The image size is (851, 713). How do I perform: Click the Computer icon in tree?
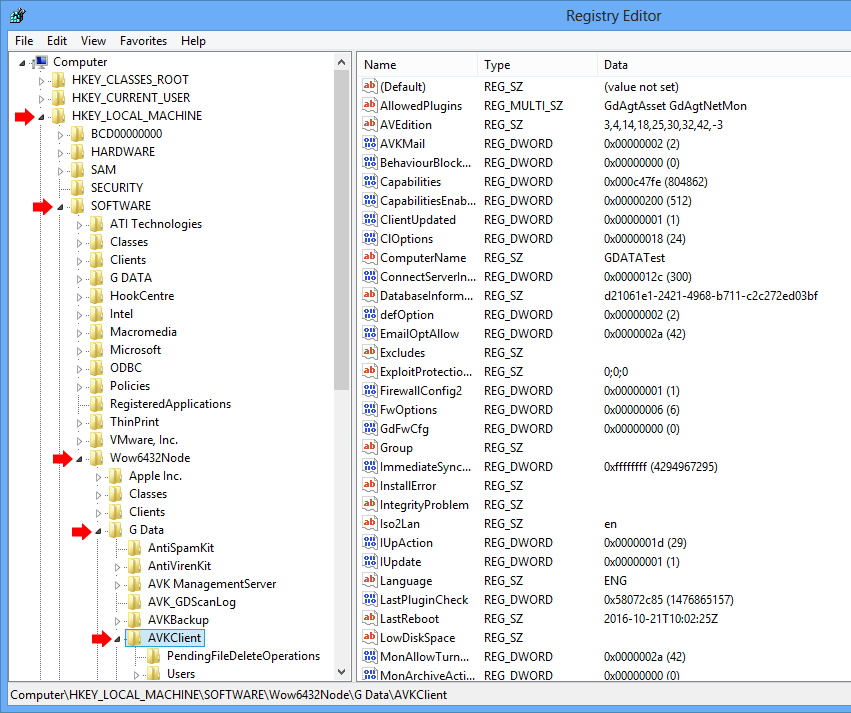click(x=41, y=62)
